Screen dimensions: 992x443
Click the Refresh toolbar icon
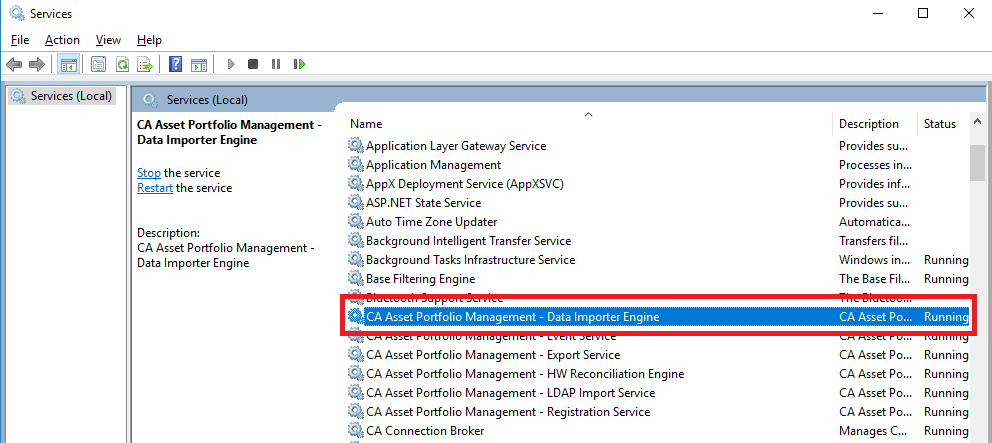(122, 64)
